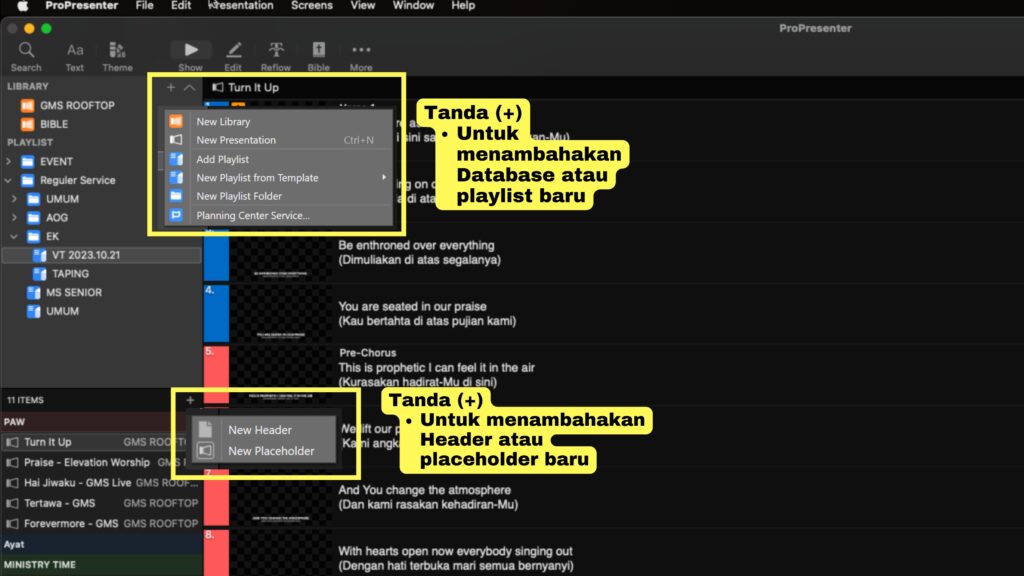Select the slide thumbnail for 'And You change the atmosphere'
The height and width of the screenshot is (576, 1024).
pos(281,498)
